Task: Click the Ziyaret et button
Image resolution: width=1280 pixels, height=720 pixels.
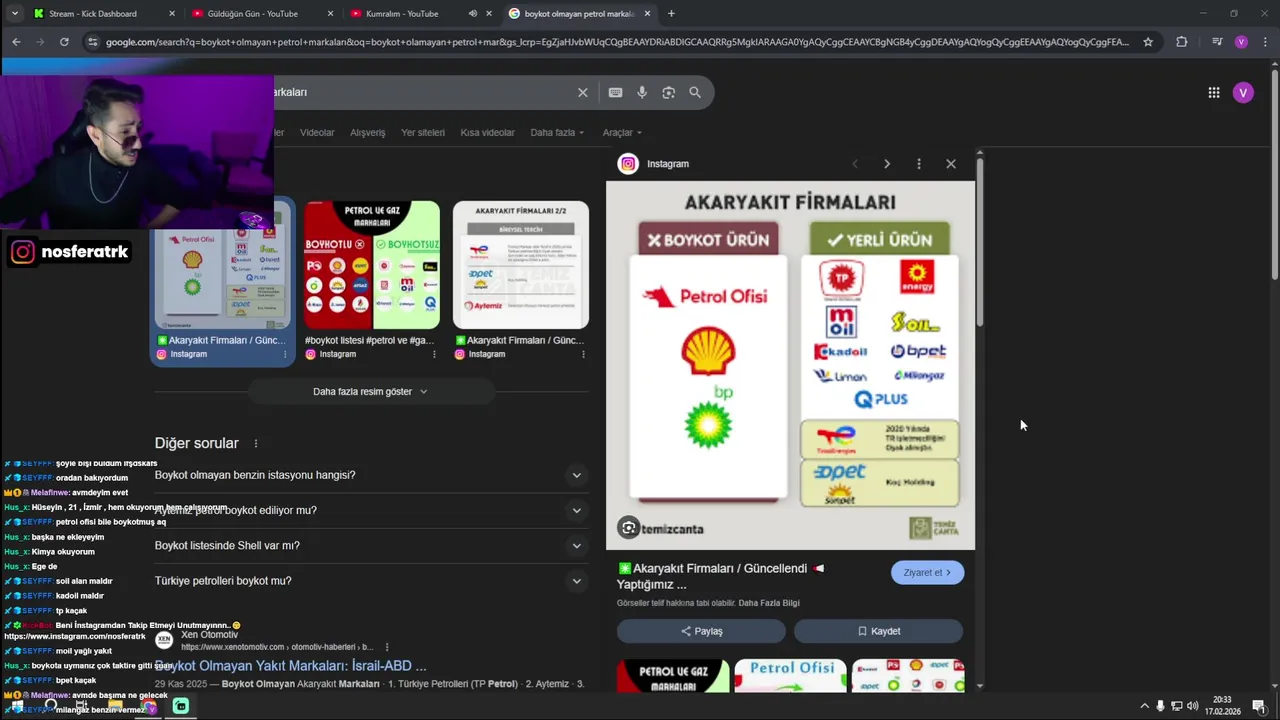Action: click(x=927, y=573)
